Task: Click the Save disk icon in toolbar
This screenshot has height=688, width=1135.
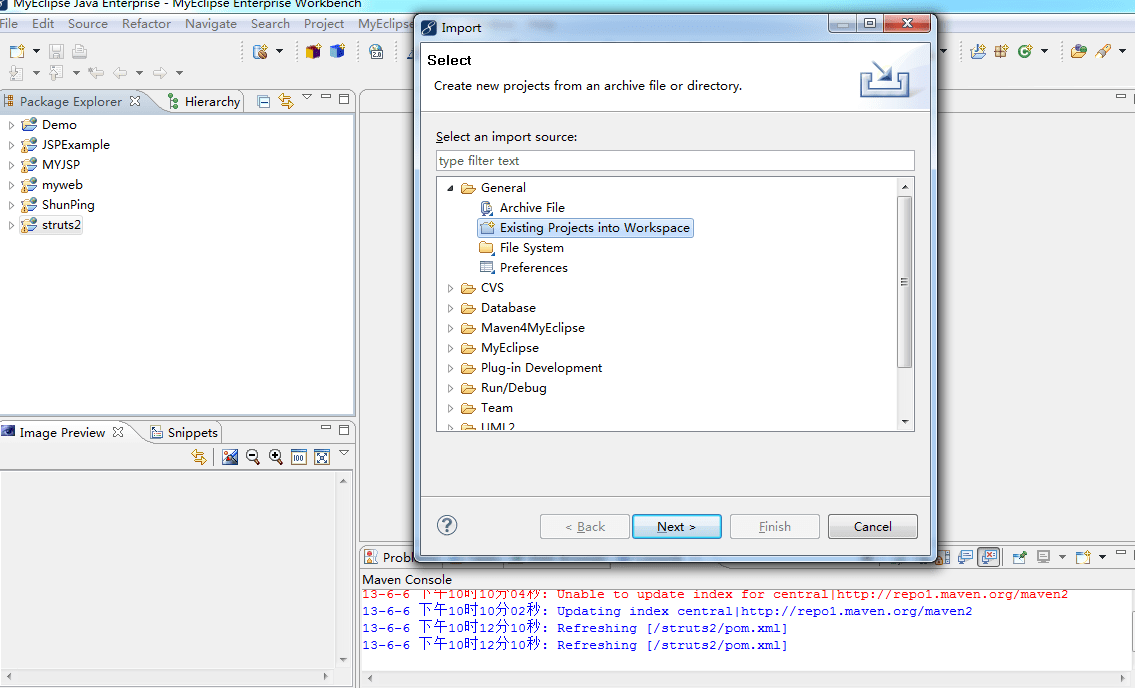Action: coord(56,51)
